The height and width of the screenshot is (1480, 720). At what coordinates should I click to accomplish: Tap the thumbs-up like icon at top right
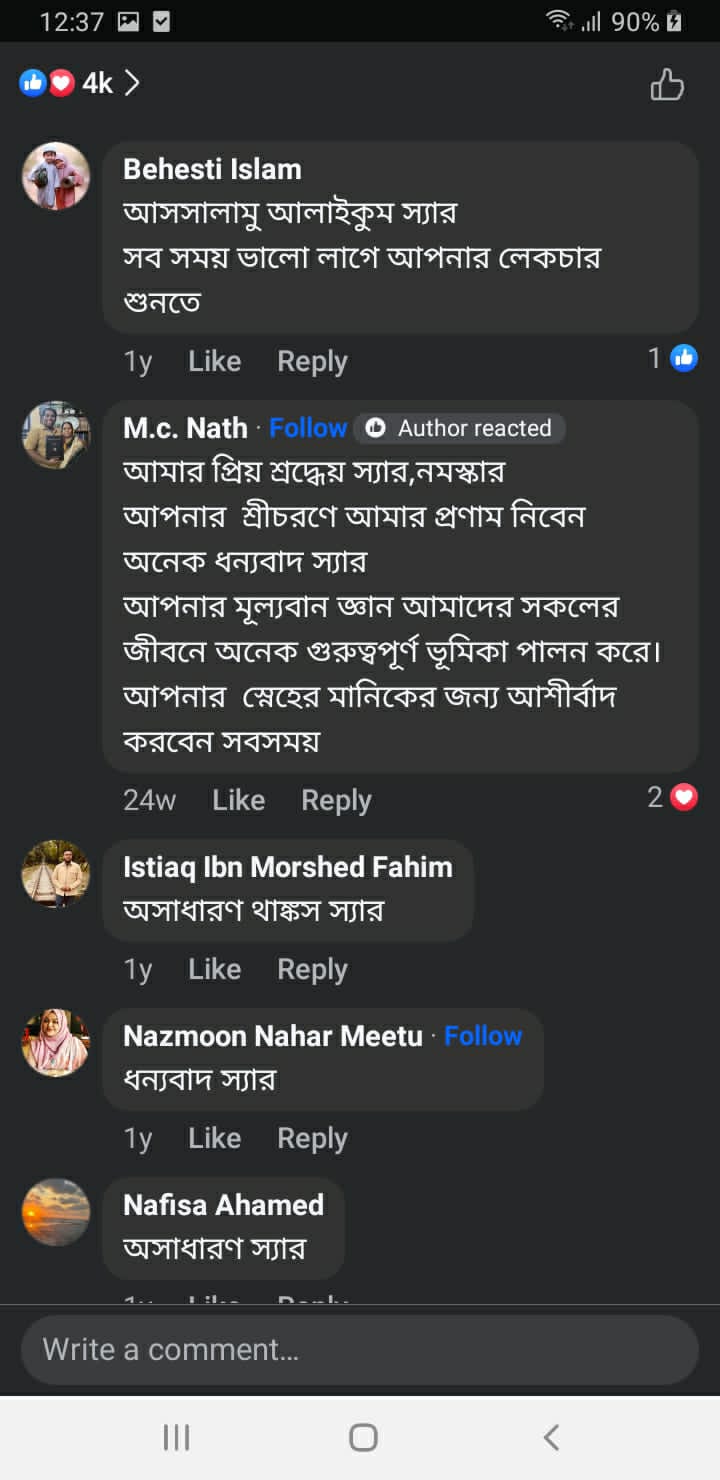[x=667, y=85]
